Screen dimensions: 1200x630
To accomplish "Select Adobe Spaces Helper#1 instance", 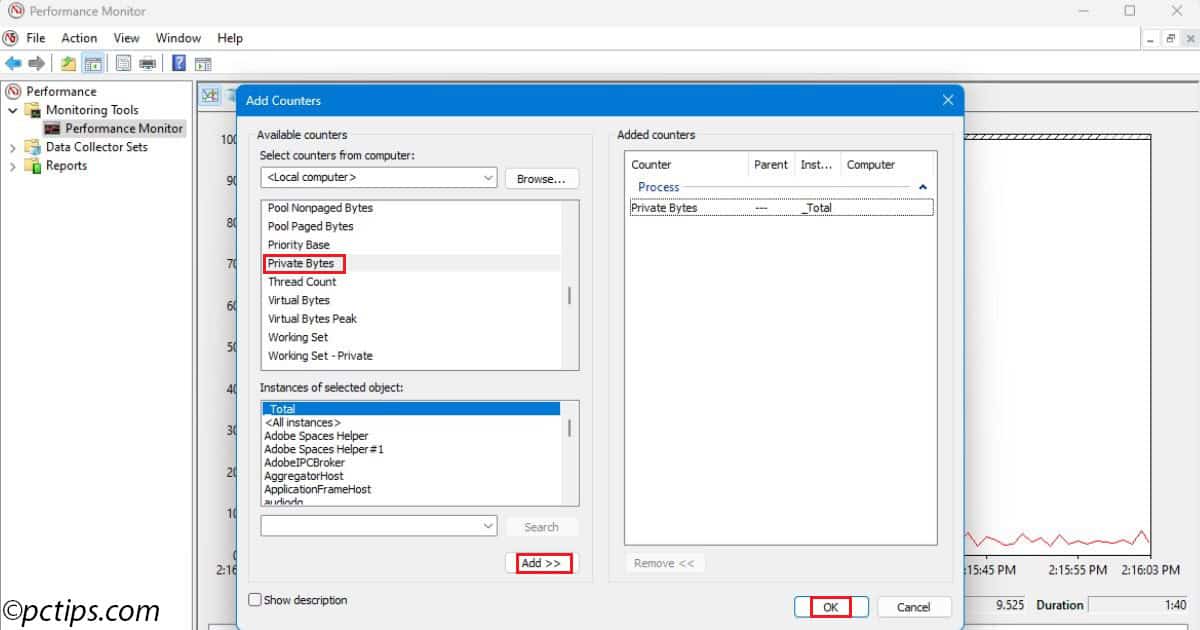I will coord(323,450).
